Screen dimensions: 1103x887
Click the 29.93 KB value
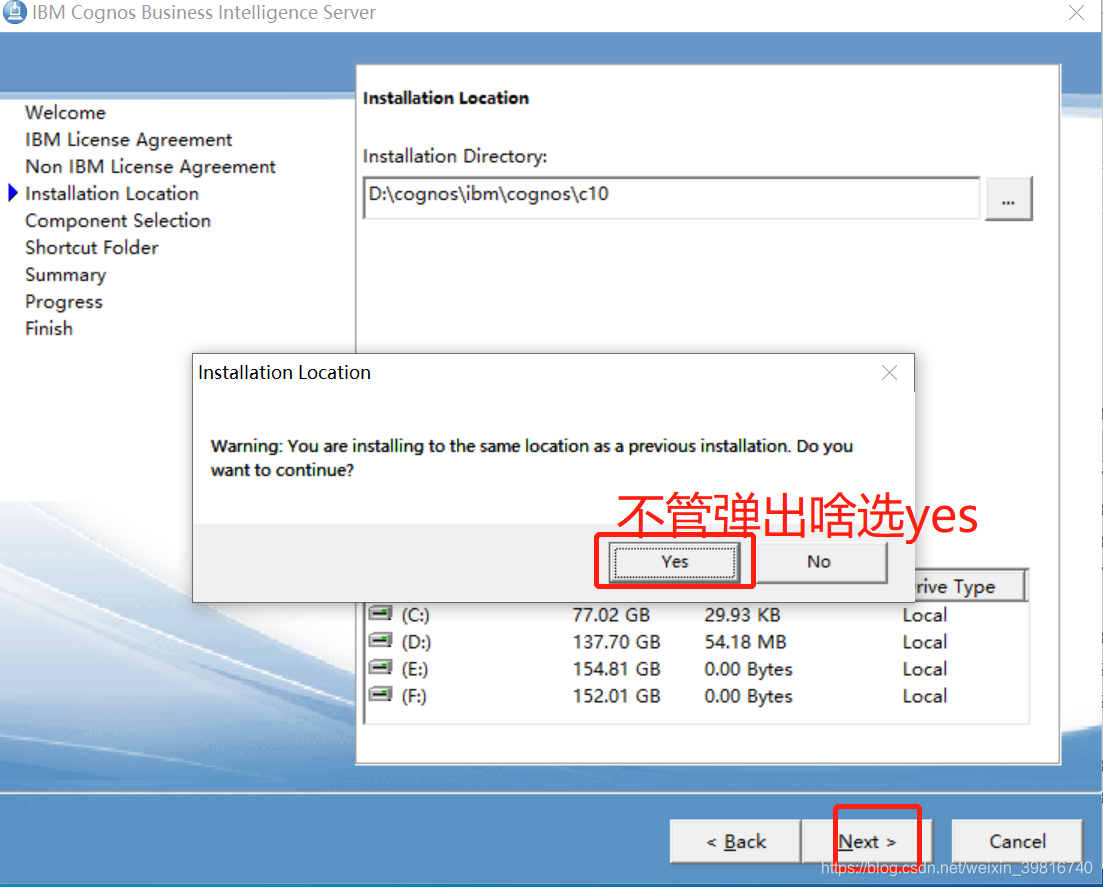[x=743, y=615]
